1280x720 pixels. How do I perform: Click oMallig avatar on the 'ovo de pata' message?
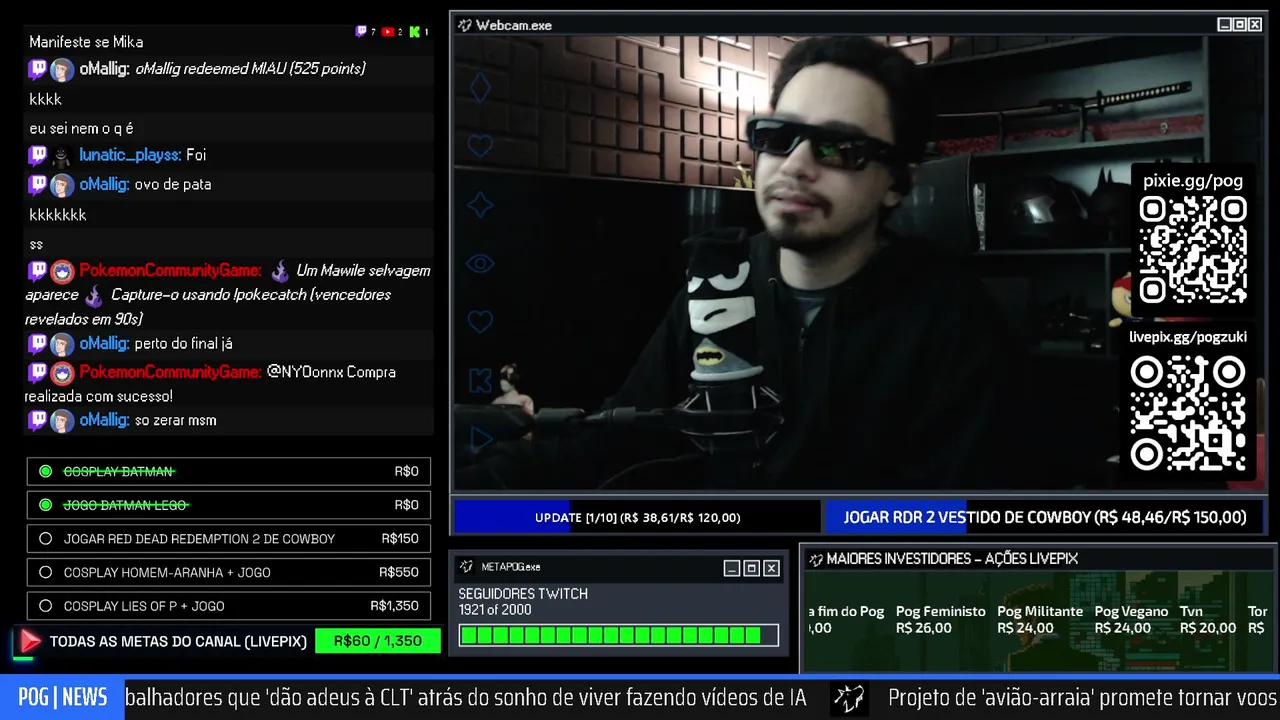62,186
